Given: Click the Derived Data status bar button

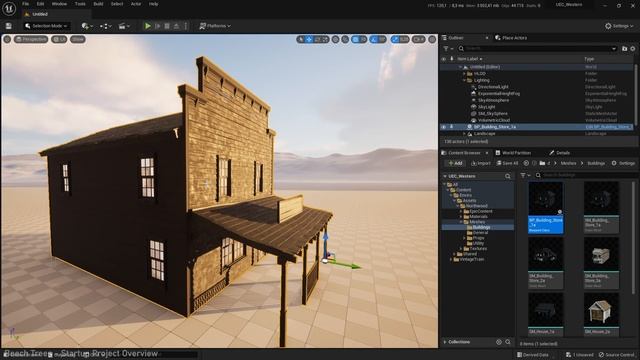Looking at the screenshot, I should click(533, 355).
